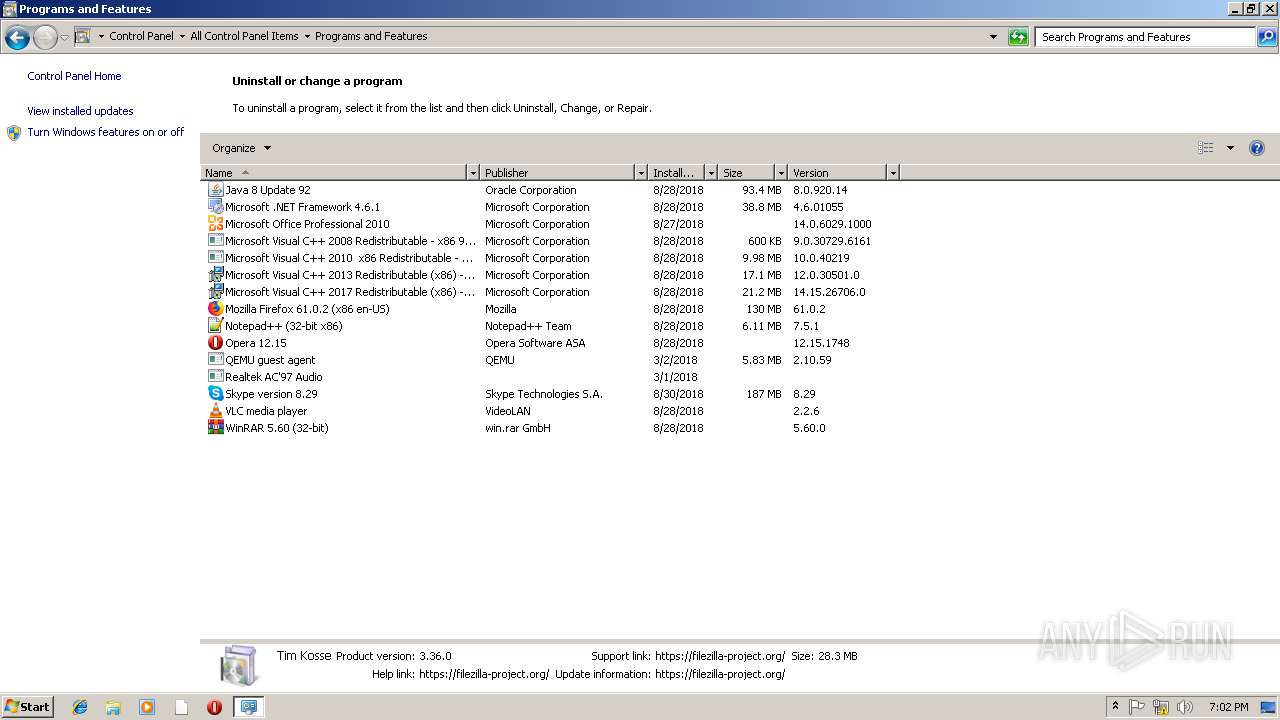Viewport: 1280px width, 720px height.
Task: Click the Skype version 8.29 icon
Action: pyautogui.click(x=215, y=394)
